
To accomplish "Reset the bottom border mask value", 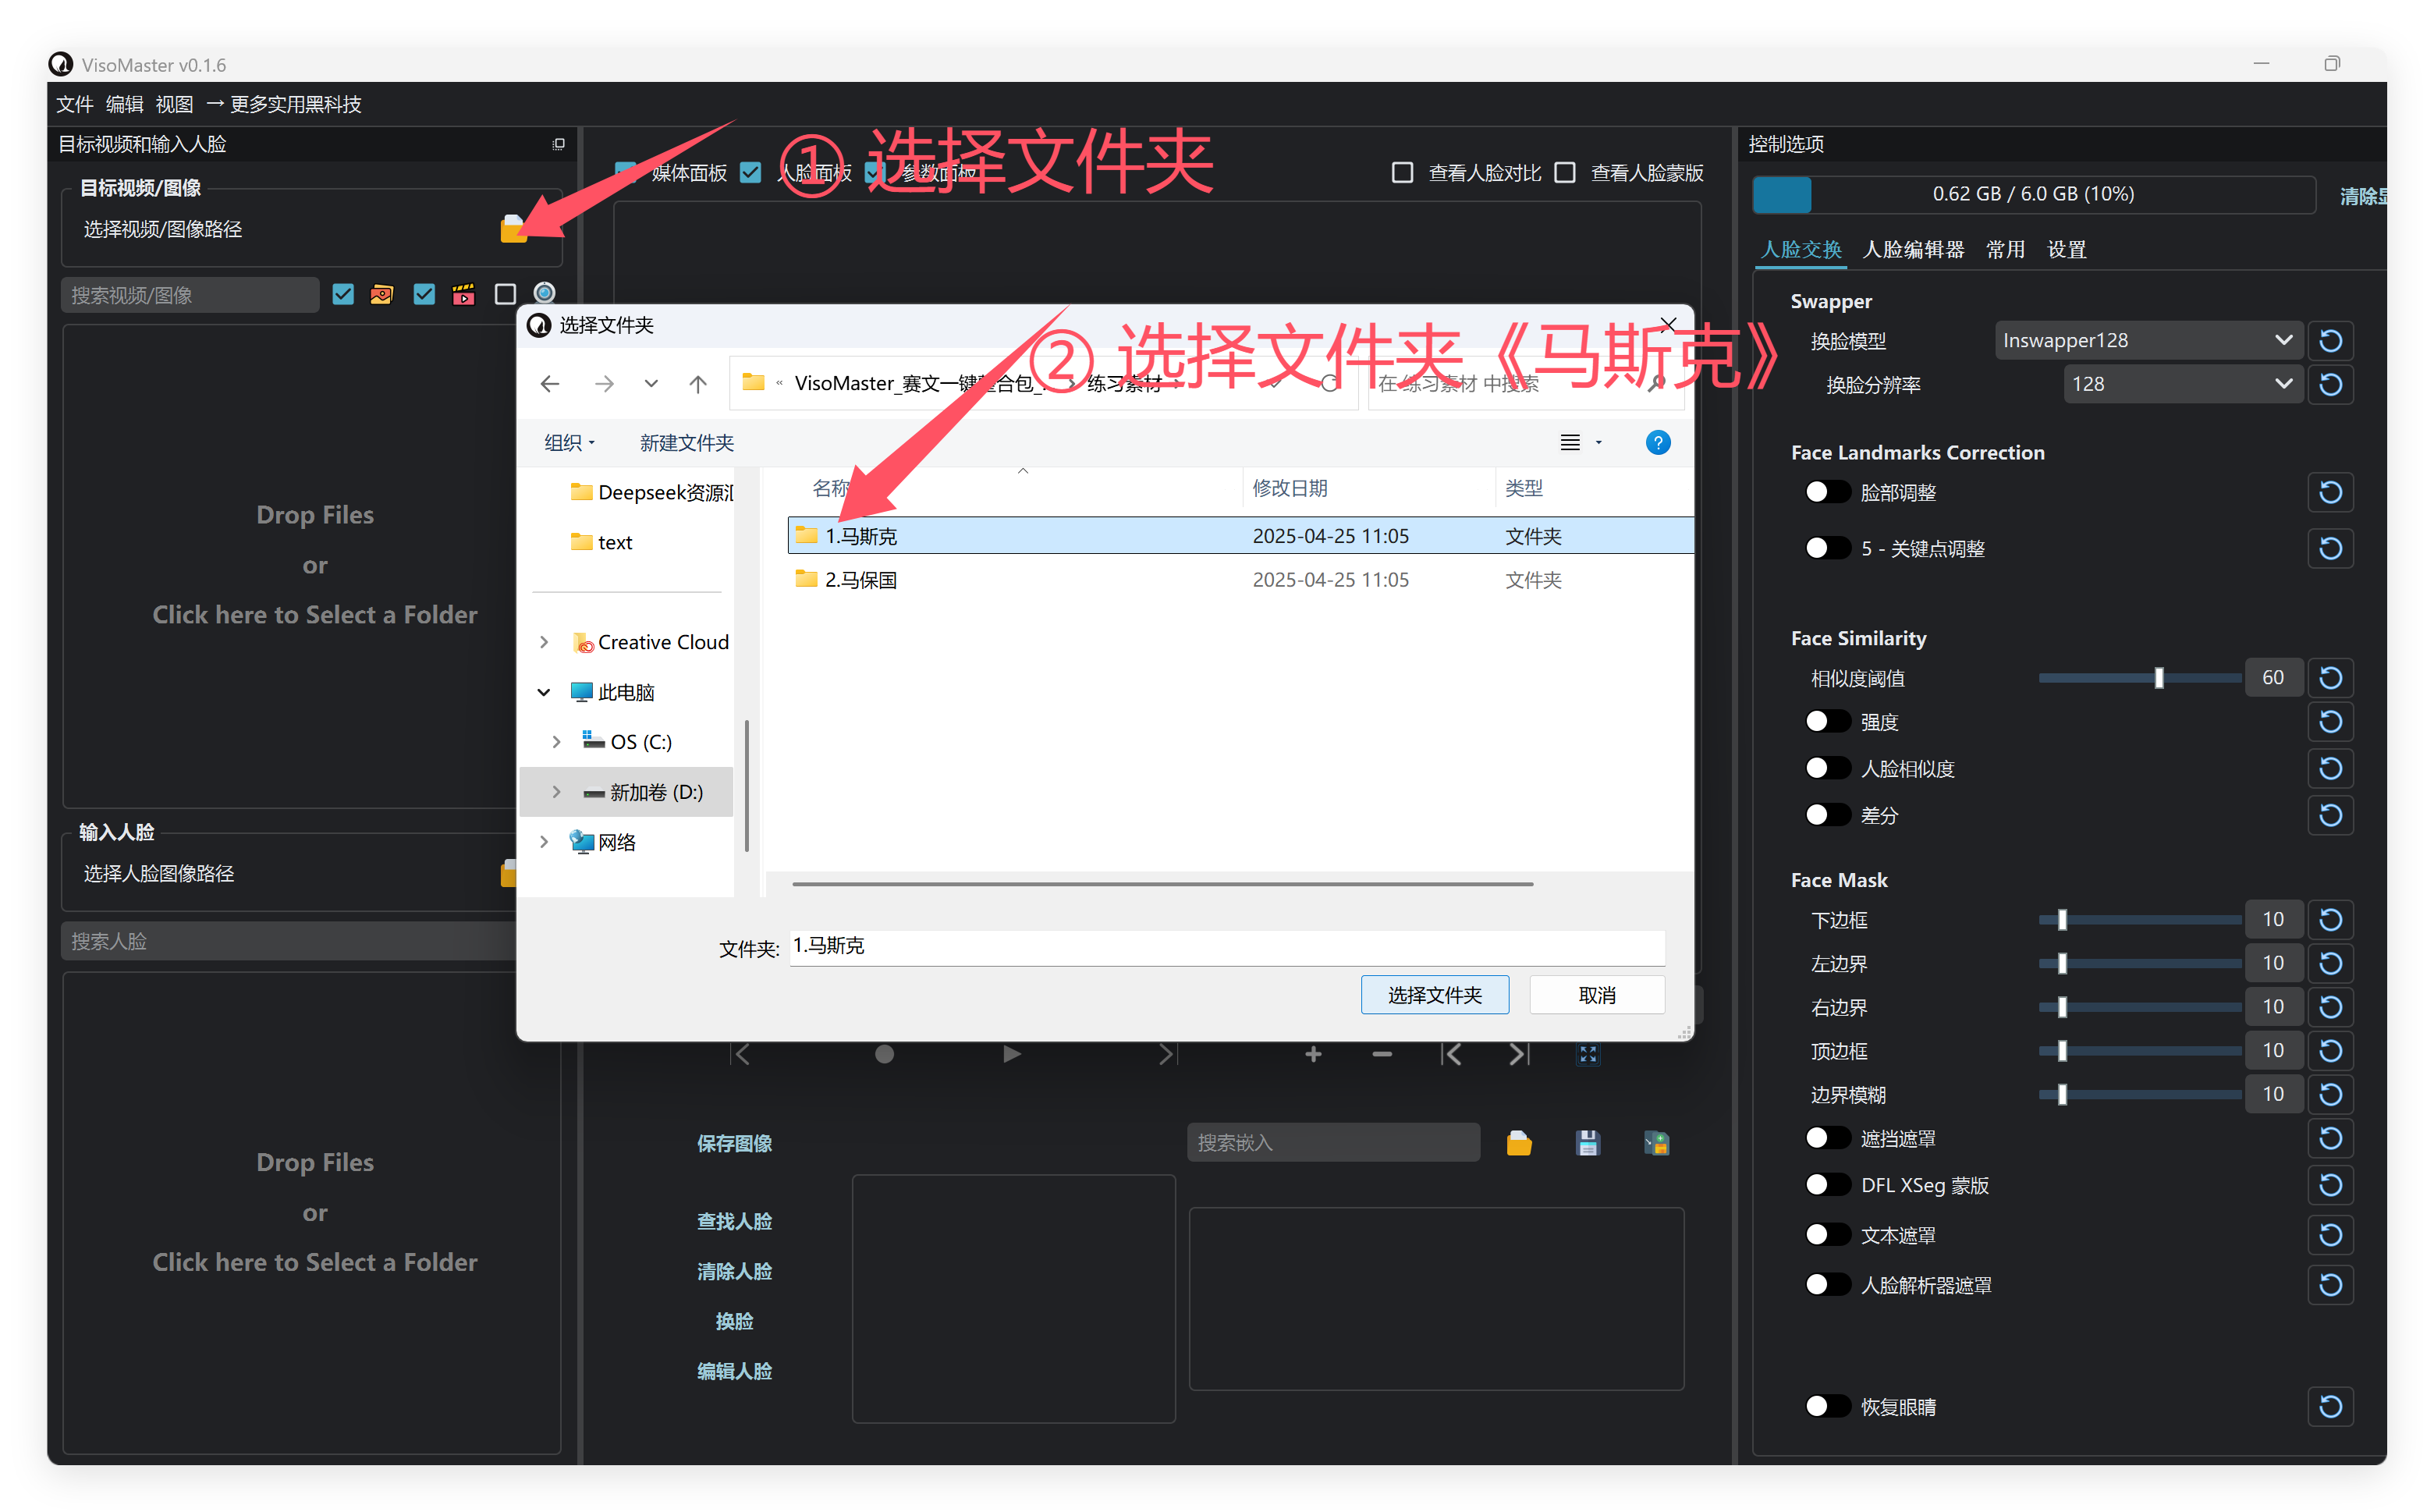I will (x=2330, y=920).
